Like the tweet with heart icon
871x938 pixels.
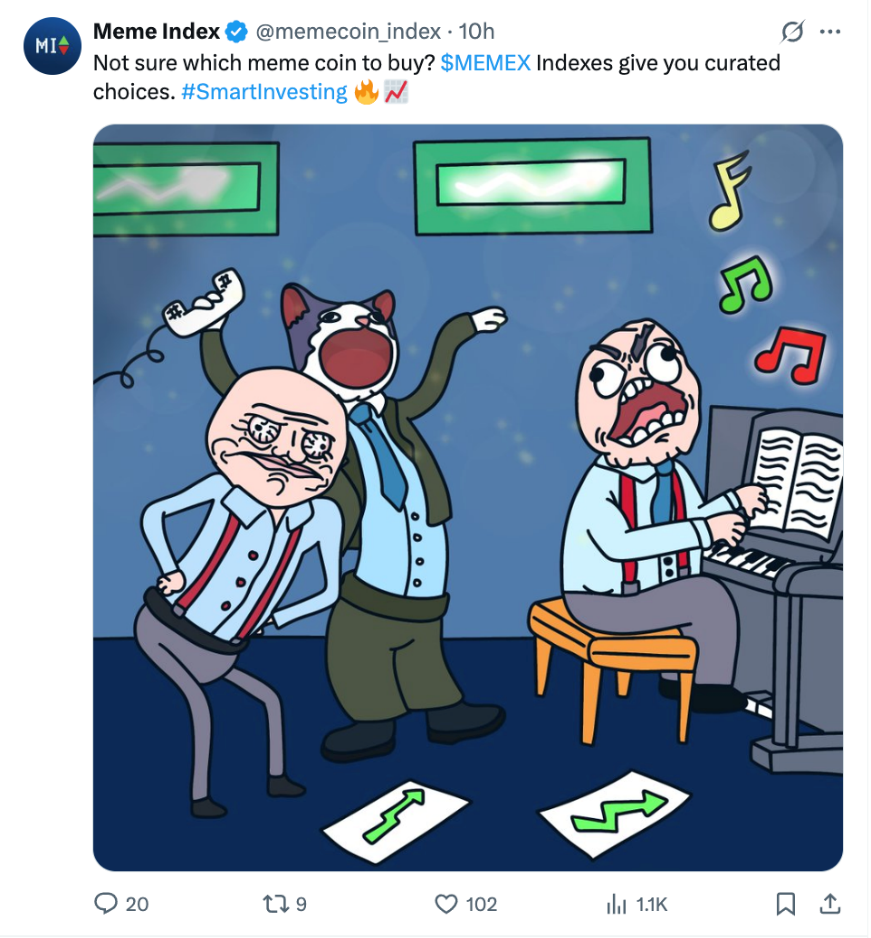tap(446, 904)
